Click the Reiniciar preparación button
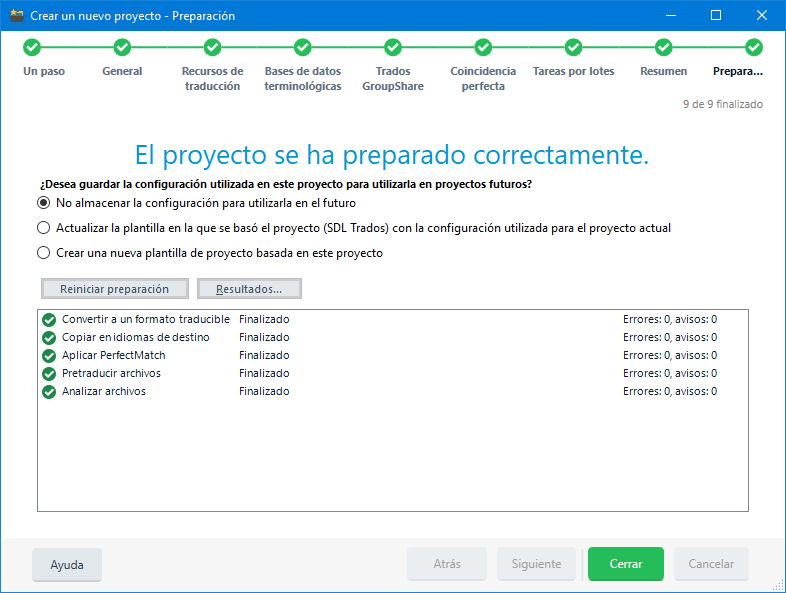Screen dimensions: 786x593 click(115, 289)
